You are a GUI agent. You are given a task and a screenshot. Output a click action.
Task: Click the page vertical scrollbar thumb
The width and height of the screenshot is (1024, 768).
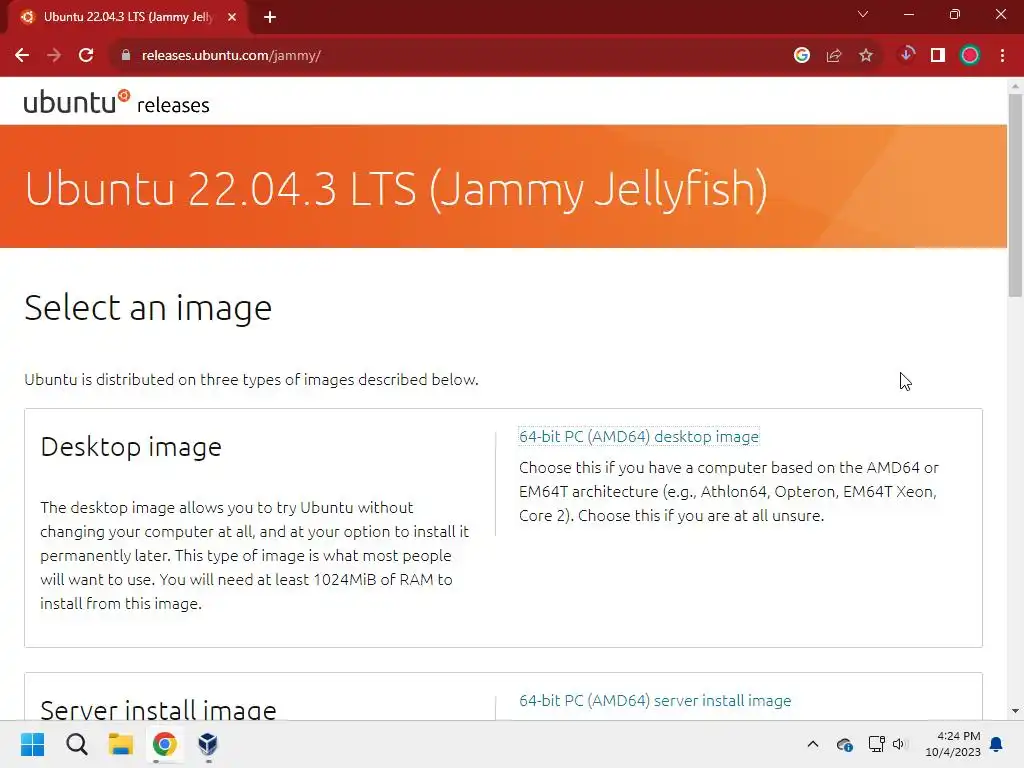click(1015, 195)
